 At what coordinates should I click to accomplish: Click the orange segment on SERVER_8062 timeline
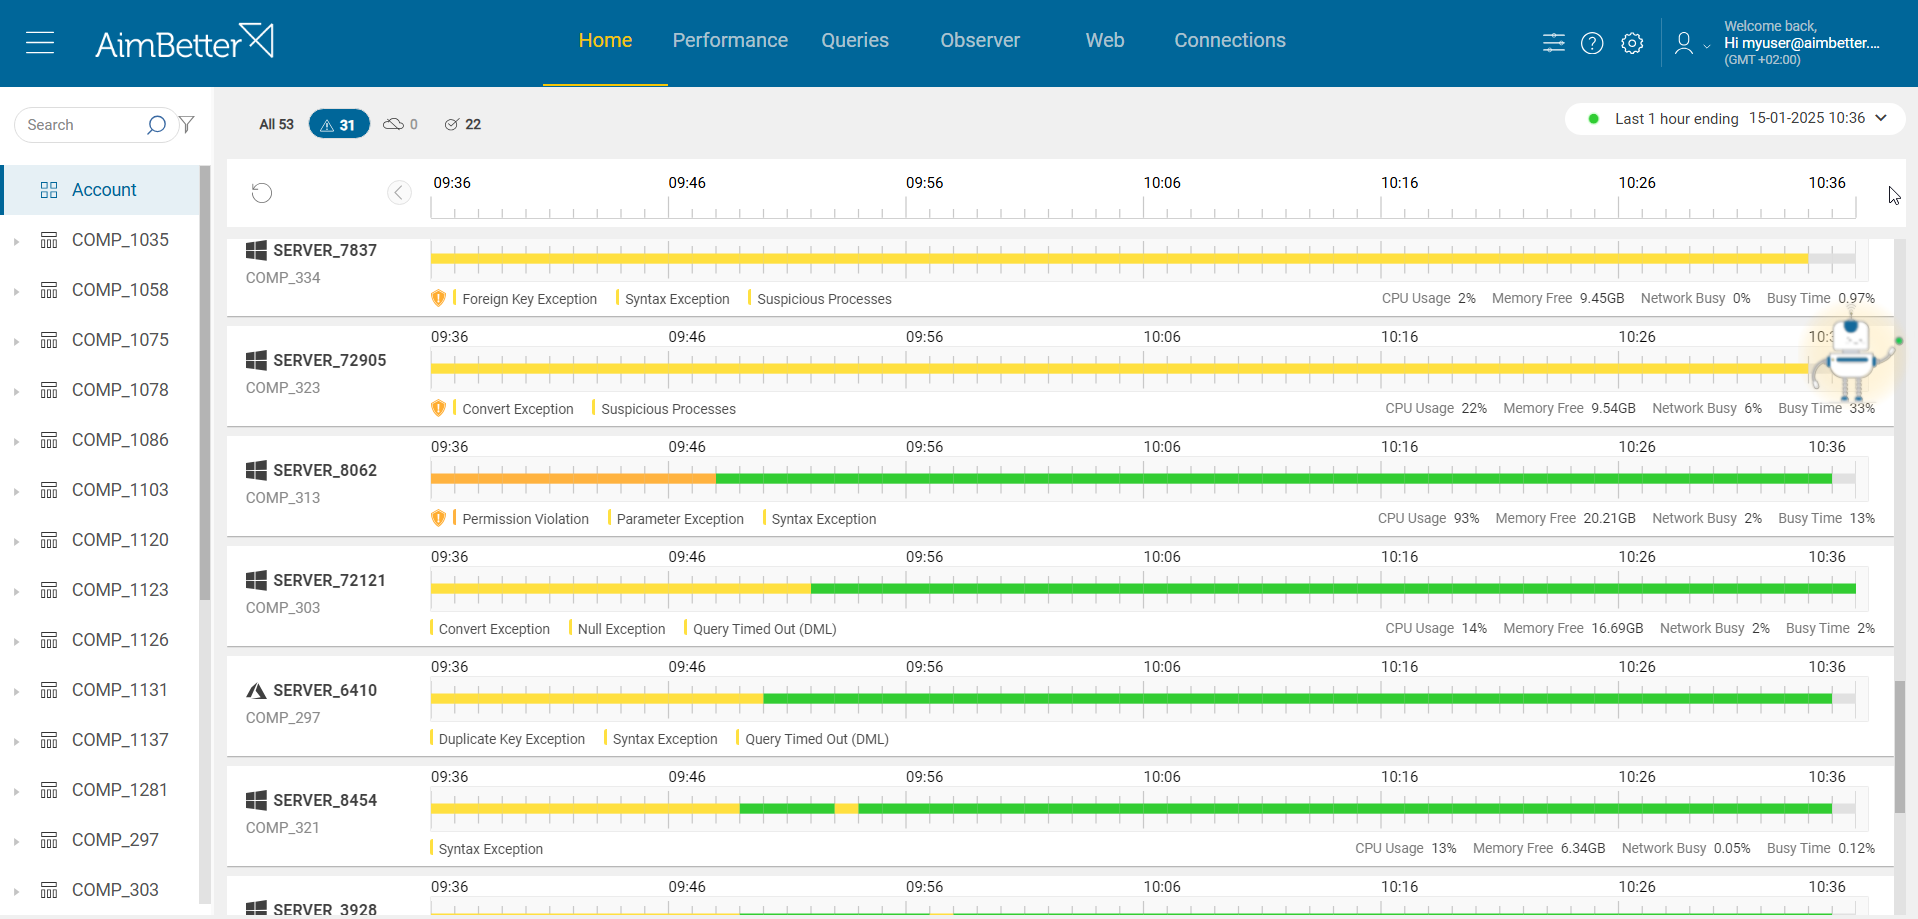click(x=573, y=479)
